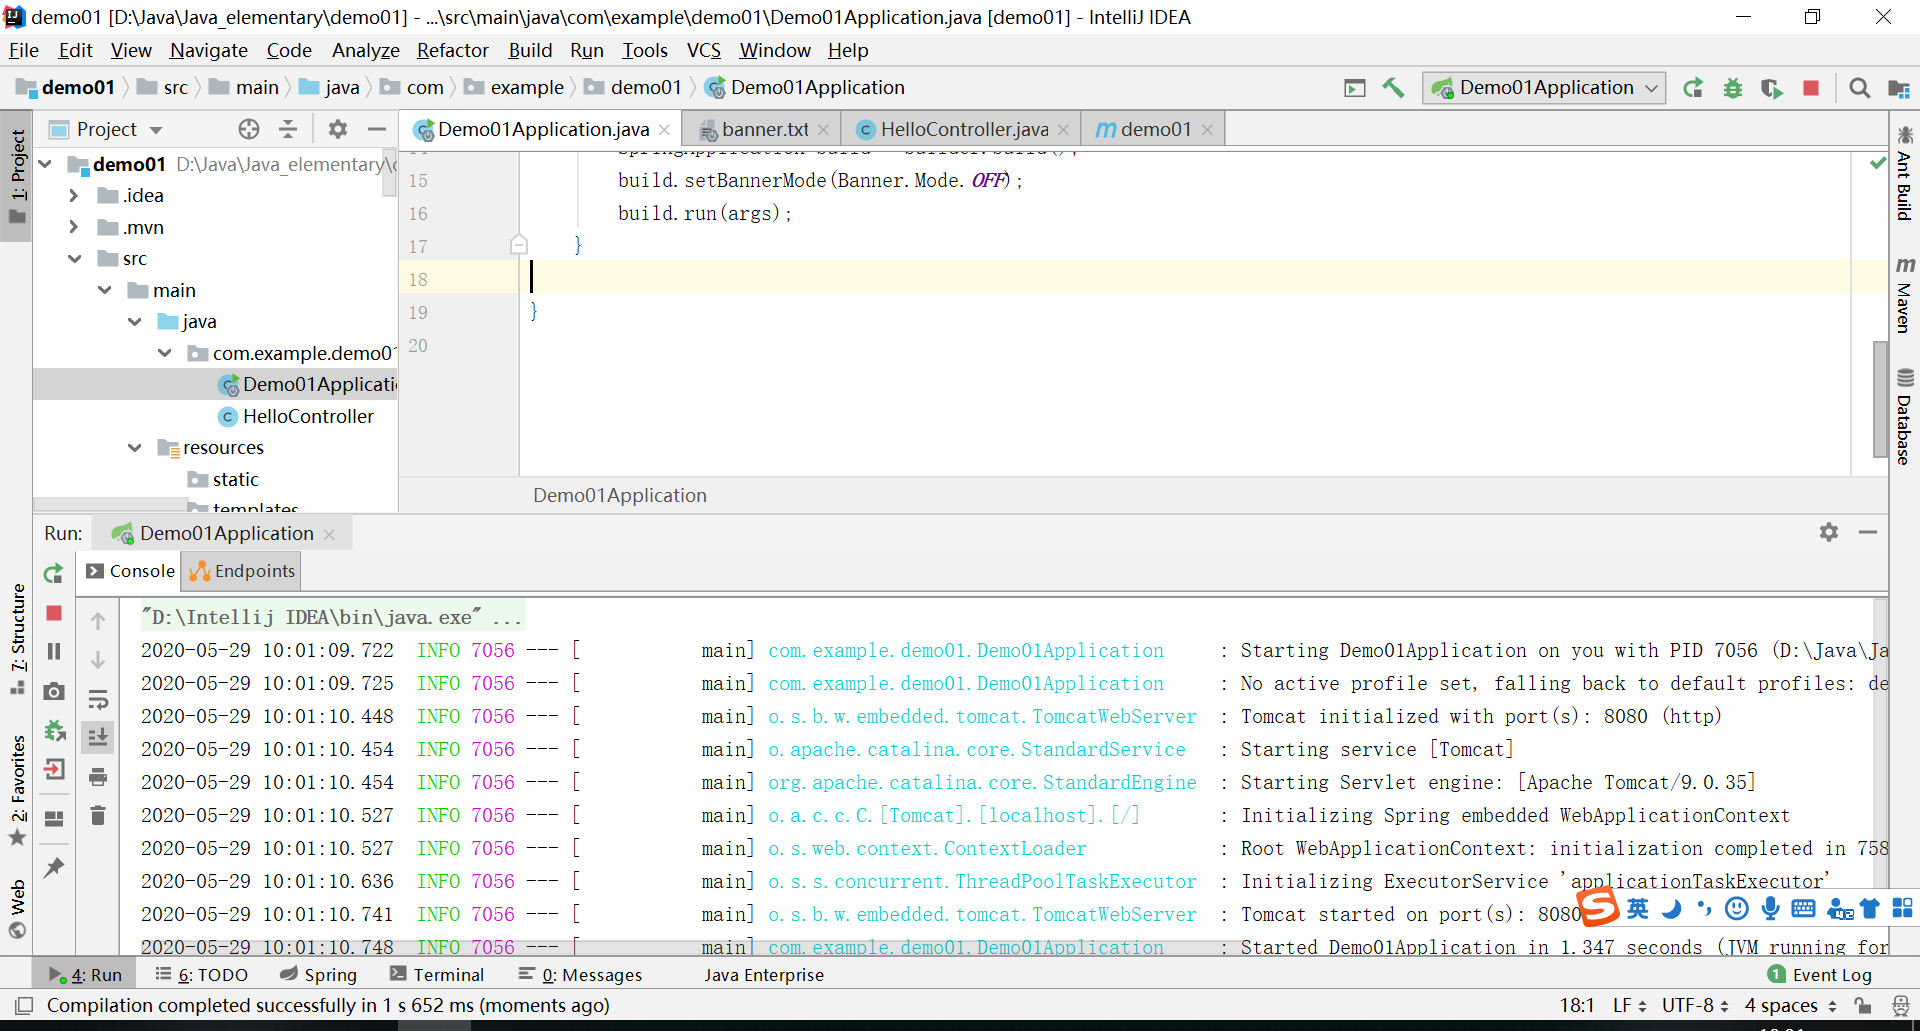Open the VCS menu

703,50
